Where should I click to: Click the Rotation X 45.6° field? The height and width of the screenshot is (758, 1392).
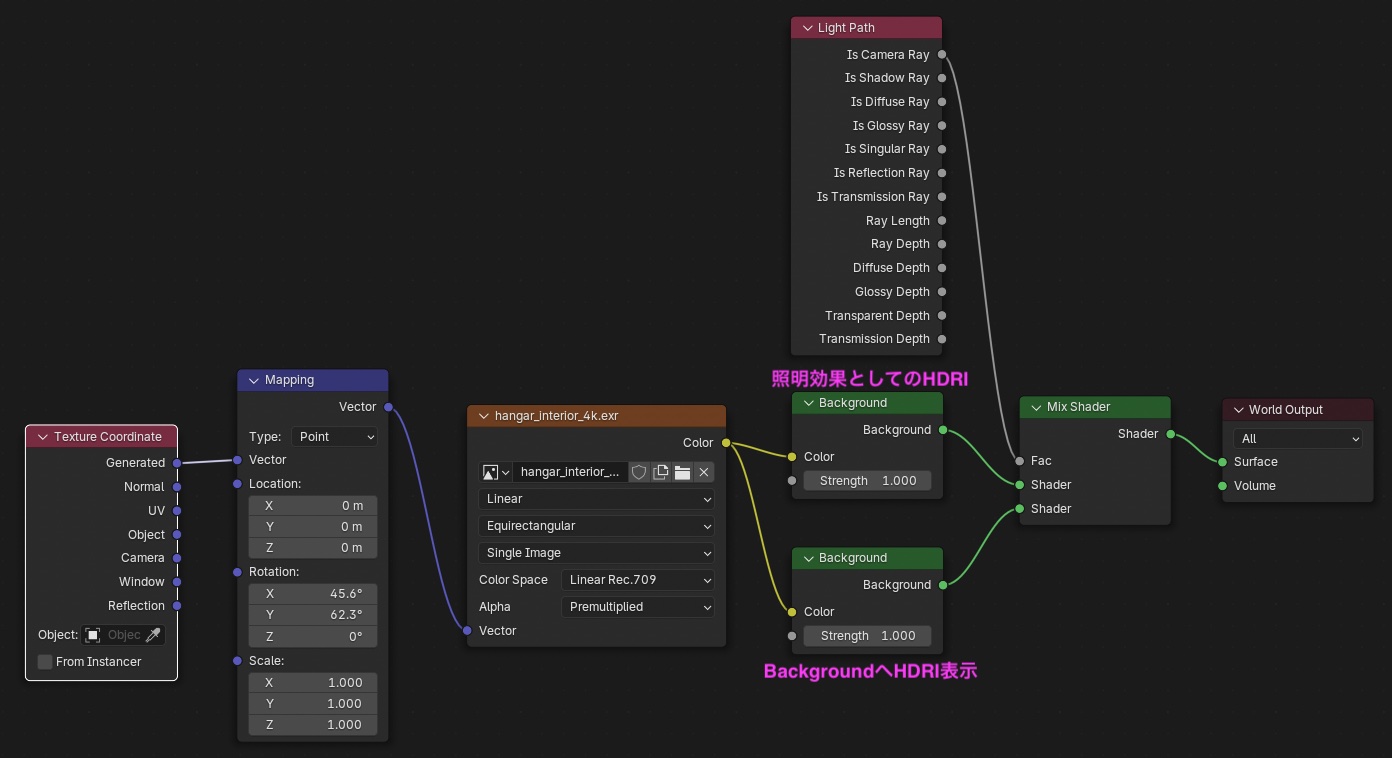pyautogui.click(x=313, y=594)
